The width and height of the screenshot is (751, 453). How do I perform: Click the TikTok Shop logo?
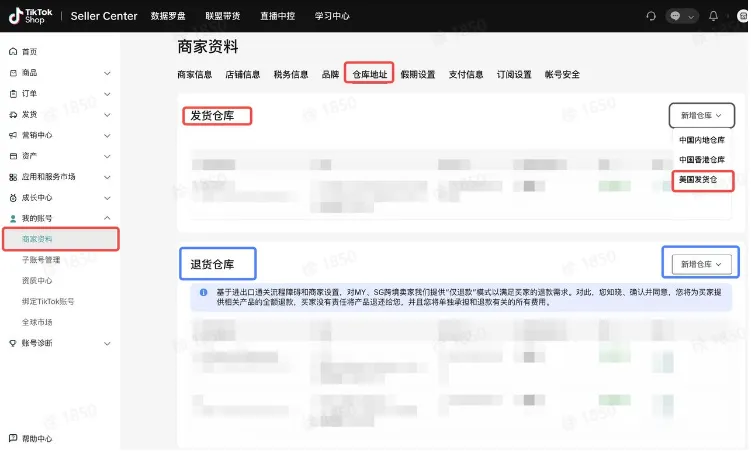(x=30, y=16)
